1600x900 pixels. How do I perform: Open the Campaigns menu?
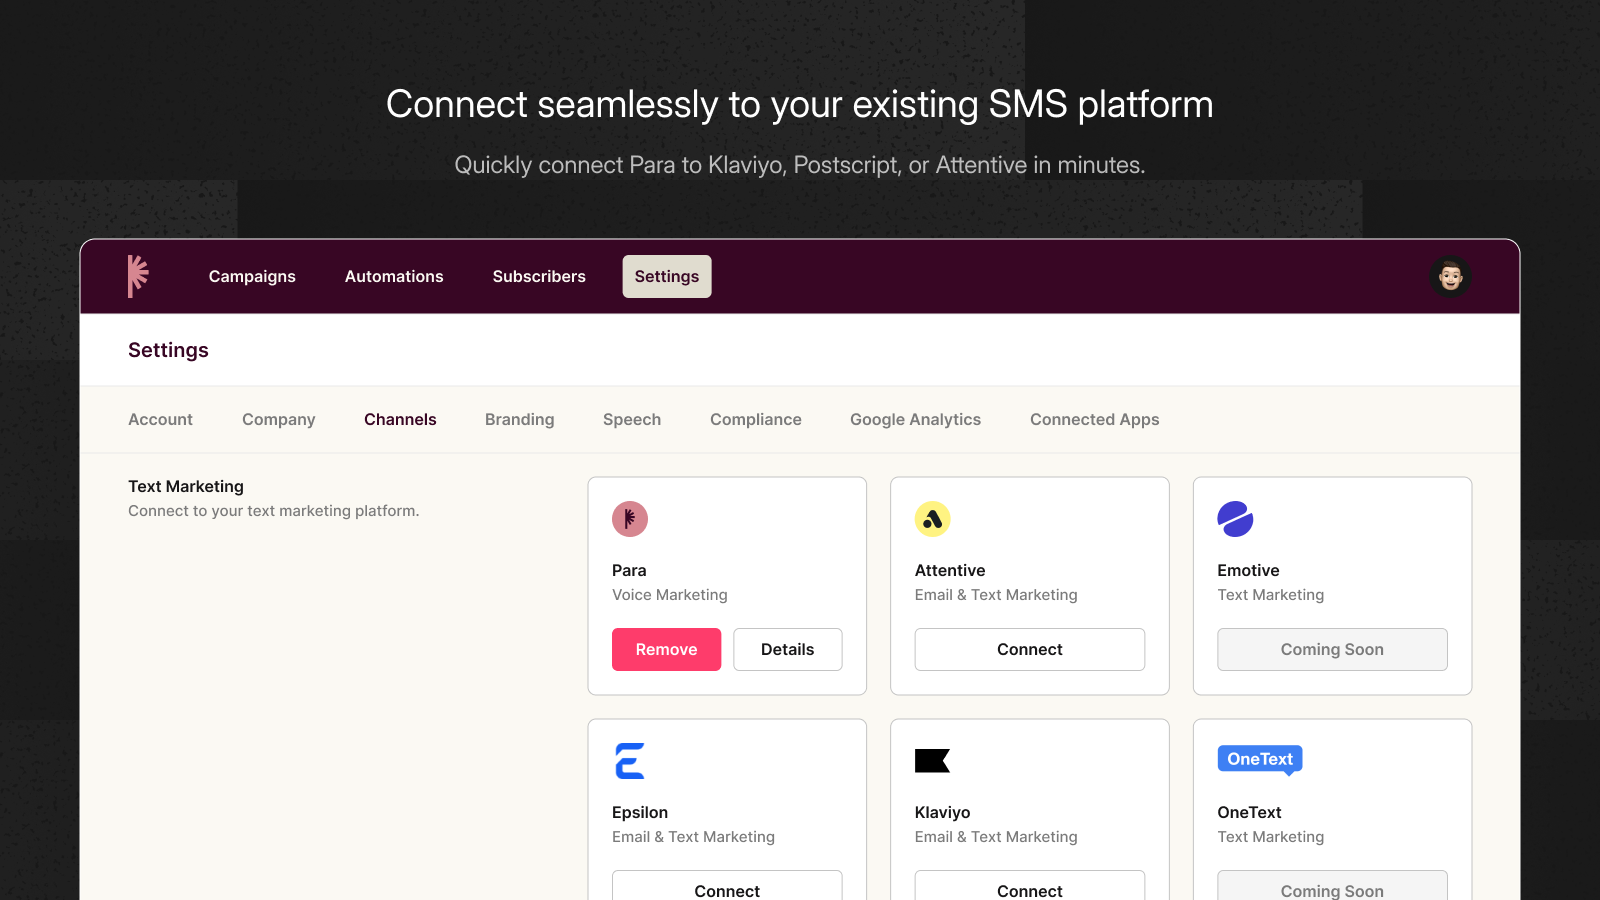click(252, 277)
